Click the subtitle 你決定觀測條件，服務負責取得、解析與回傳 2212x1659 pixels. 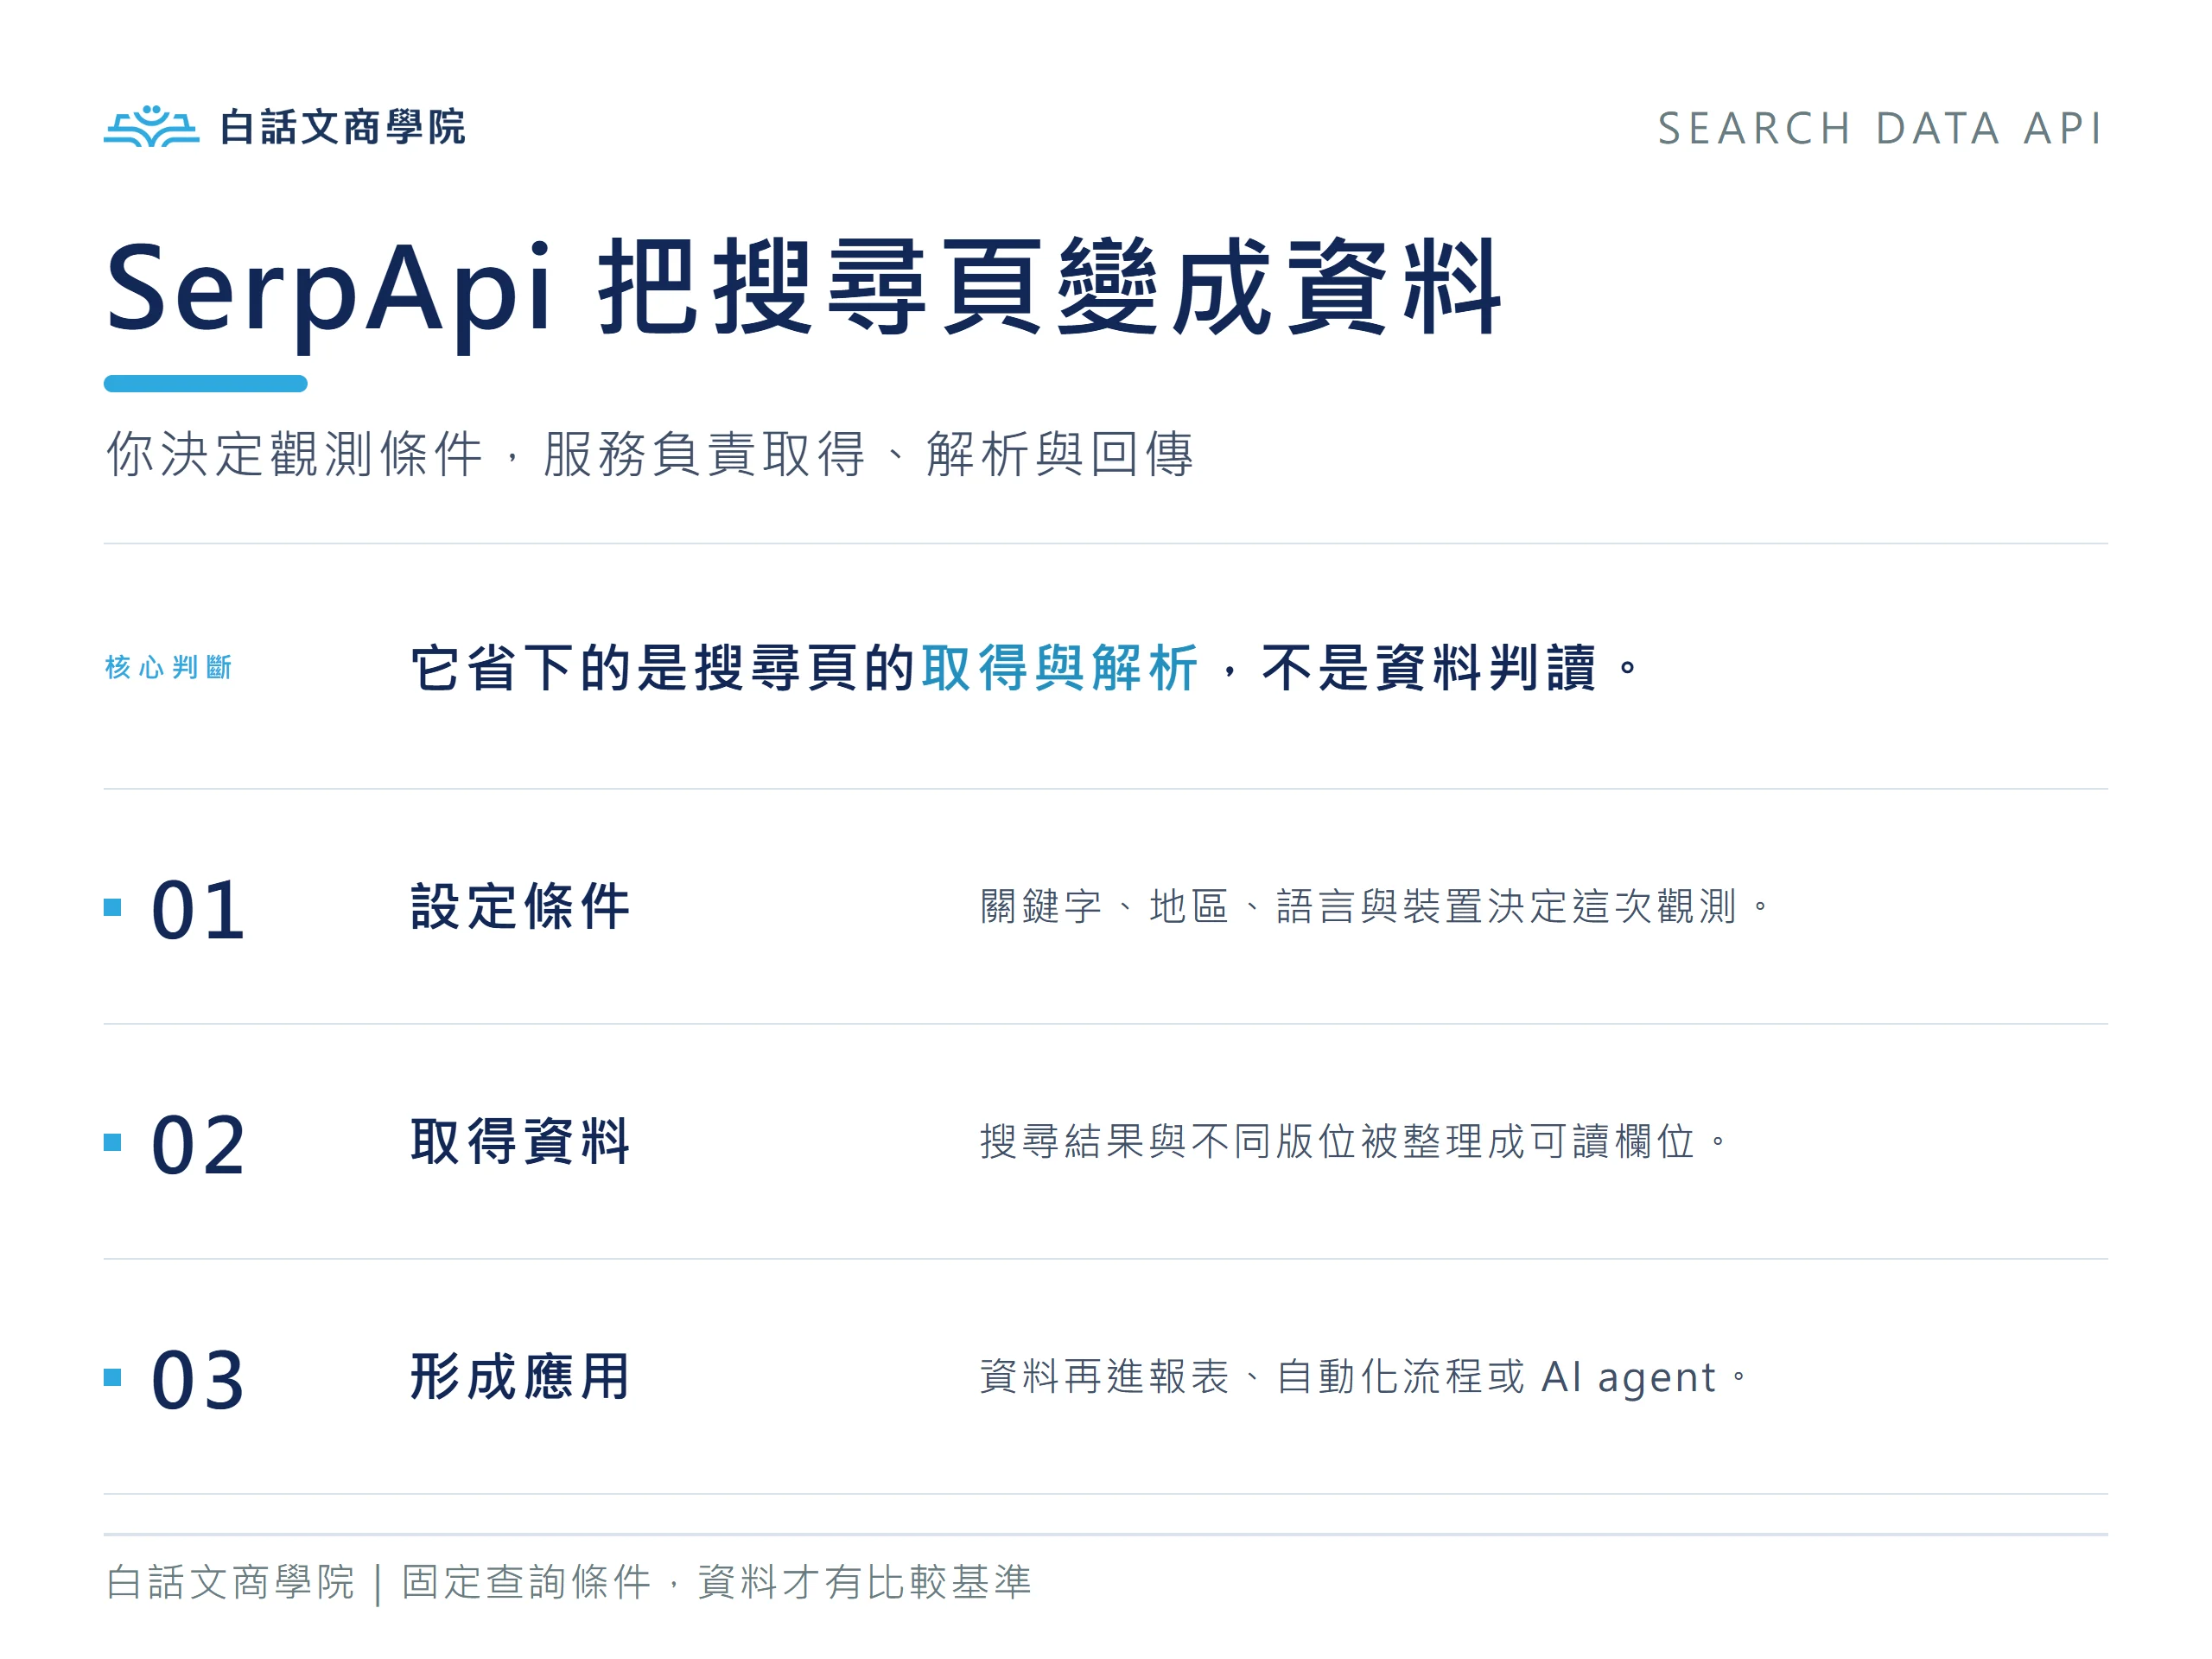(x=650, y=454)
